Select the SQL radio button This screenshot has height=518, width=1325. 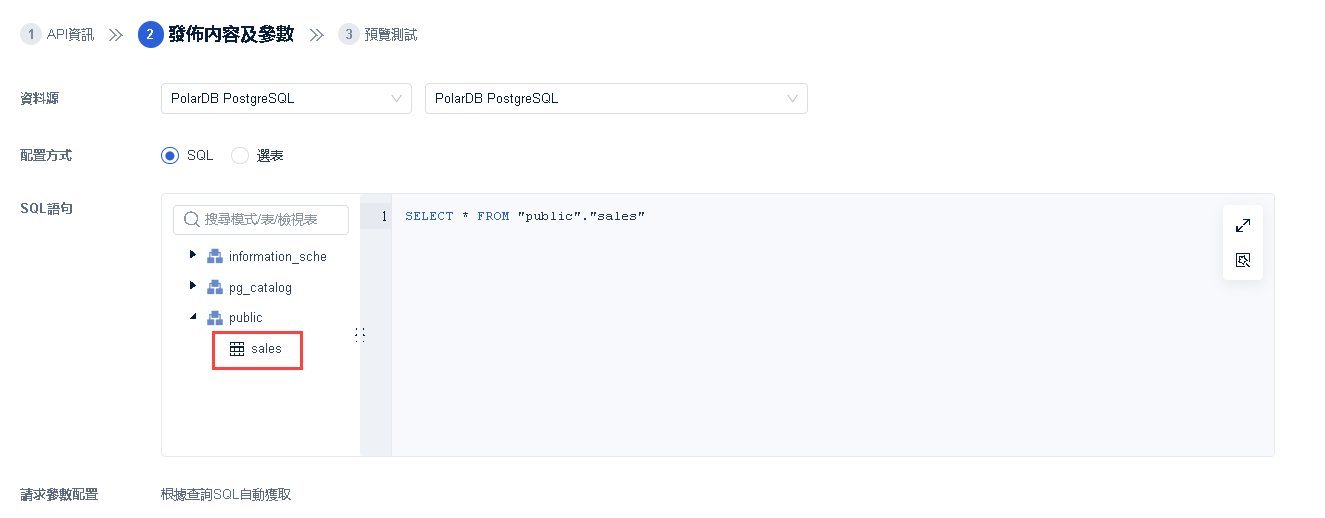point(169,156)
